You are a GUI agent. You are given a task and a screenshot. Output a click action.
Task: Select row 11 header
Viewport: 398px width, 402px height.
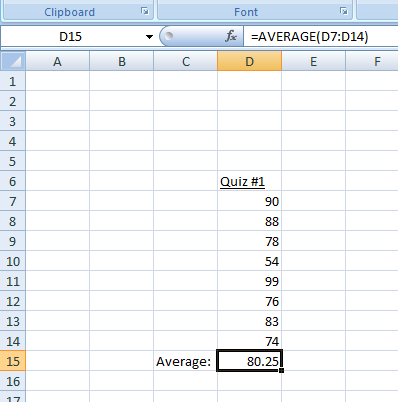pos(13,281)
